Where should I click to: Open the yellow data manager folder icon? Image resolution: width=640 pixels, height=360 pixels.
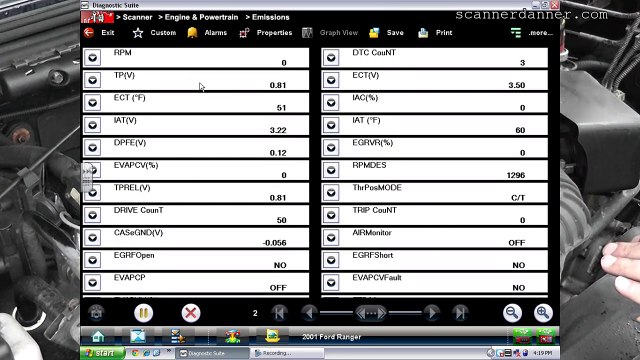click(272, 336)
